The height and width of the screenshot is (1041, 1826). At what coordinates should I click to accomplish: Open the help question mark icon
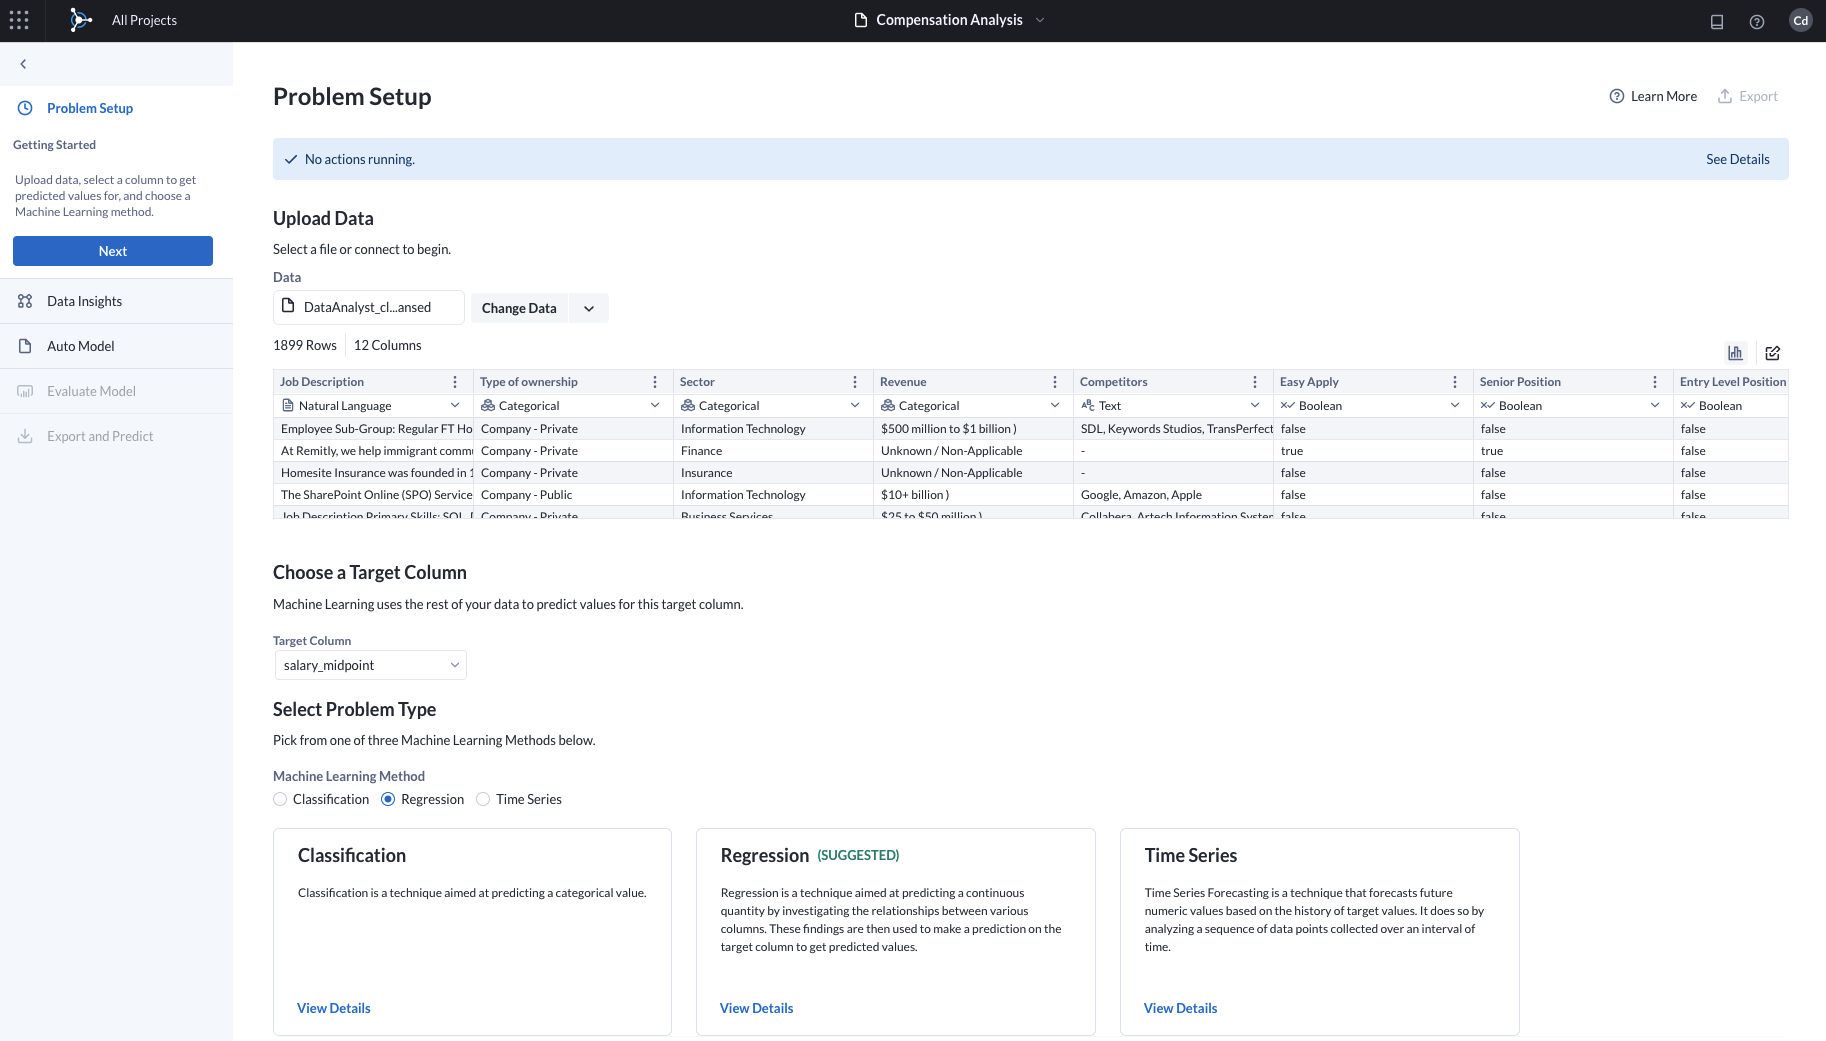click(x=1757, y=21)
